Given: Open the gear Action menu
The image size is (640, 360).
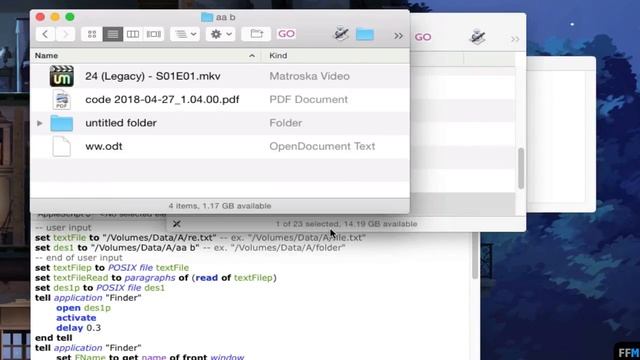Looking at the screenshot, I should point(221,34).
